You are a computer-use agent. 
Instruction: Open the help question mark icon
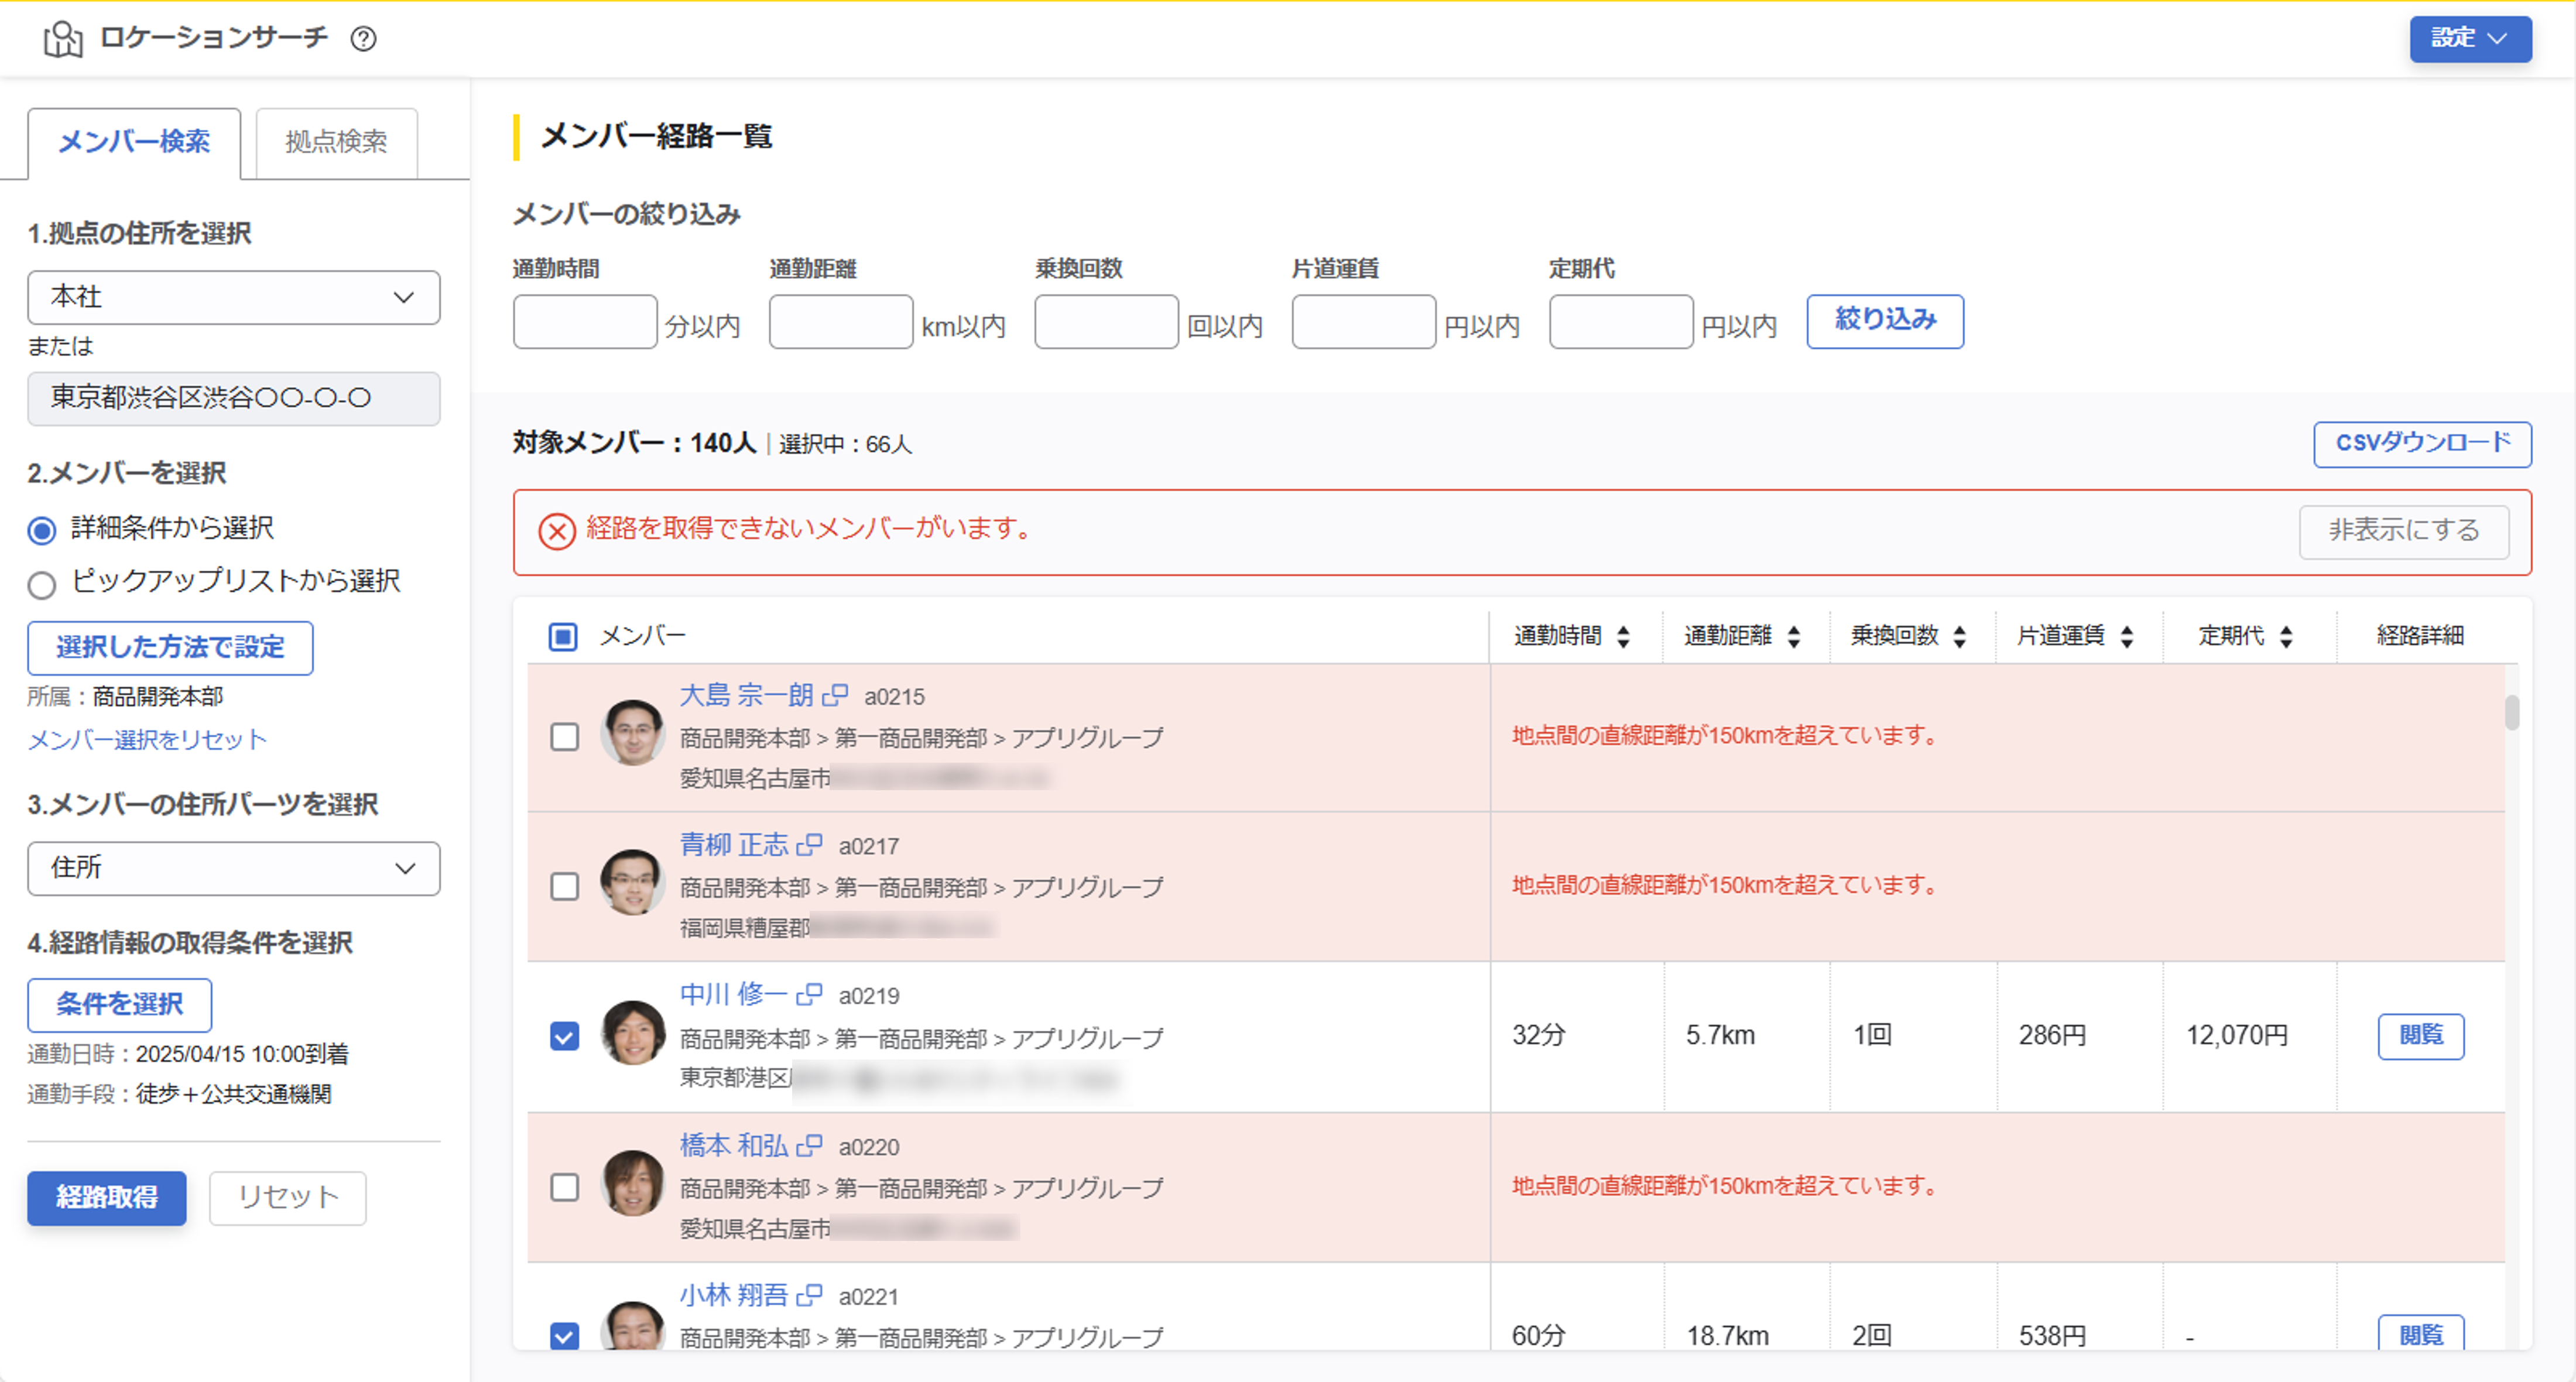click(364, 38)
